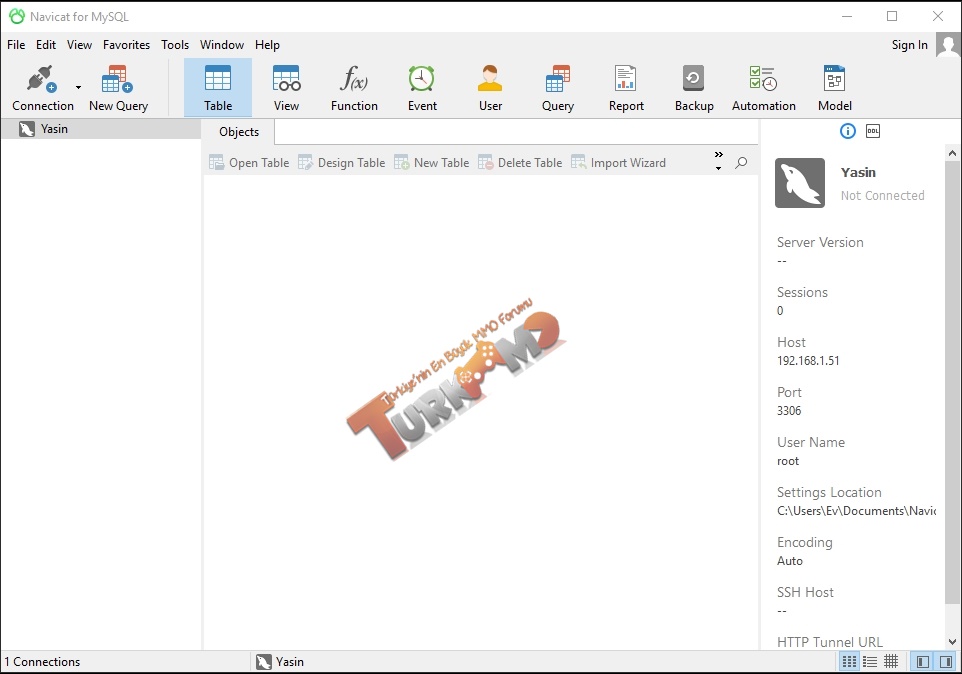The image size is (962, 674).
Task: Open the Query section
Action: click(x=558, y=89)
